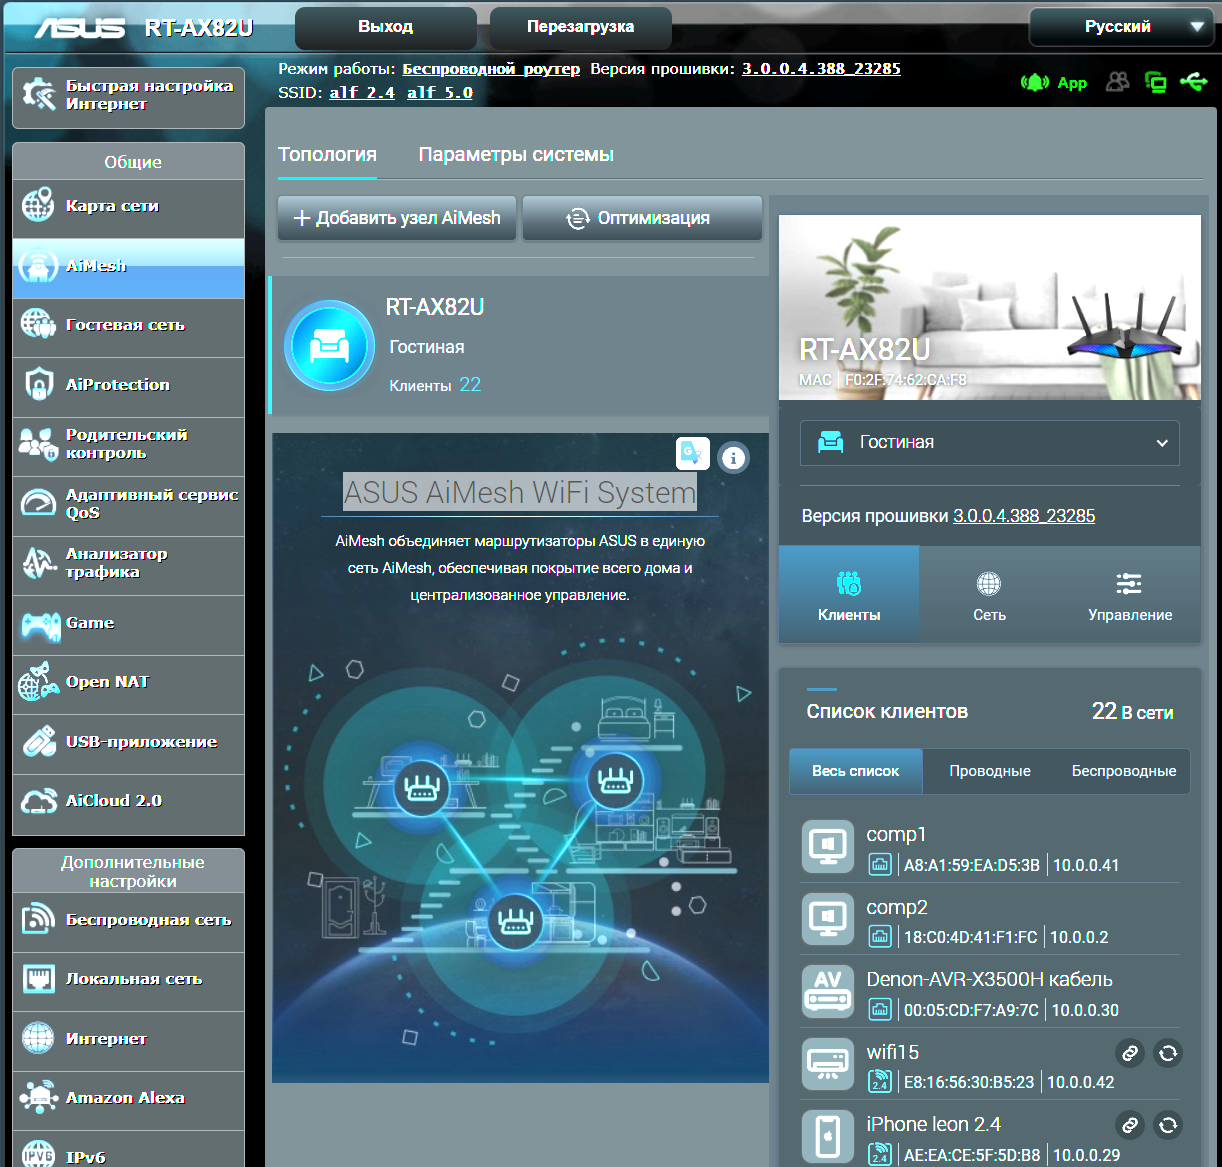Click the AiMesh sidebar icon
Viewport: 1222px width, 1167px height.
click(39, 266)
